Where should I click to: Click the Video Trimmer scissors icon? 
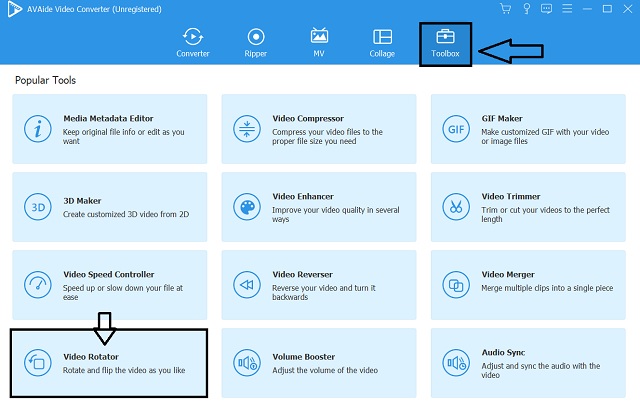pyautogui.click(x=456, y=207)
